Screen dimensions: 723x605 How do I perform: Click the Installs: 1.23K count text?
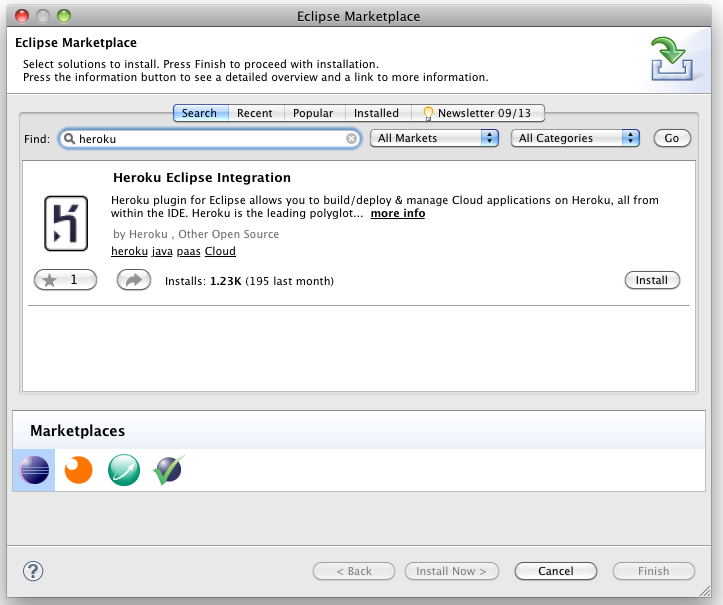[x=249, y=281]
